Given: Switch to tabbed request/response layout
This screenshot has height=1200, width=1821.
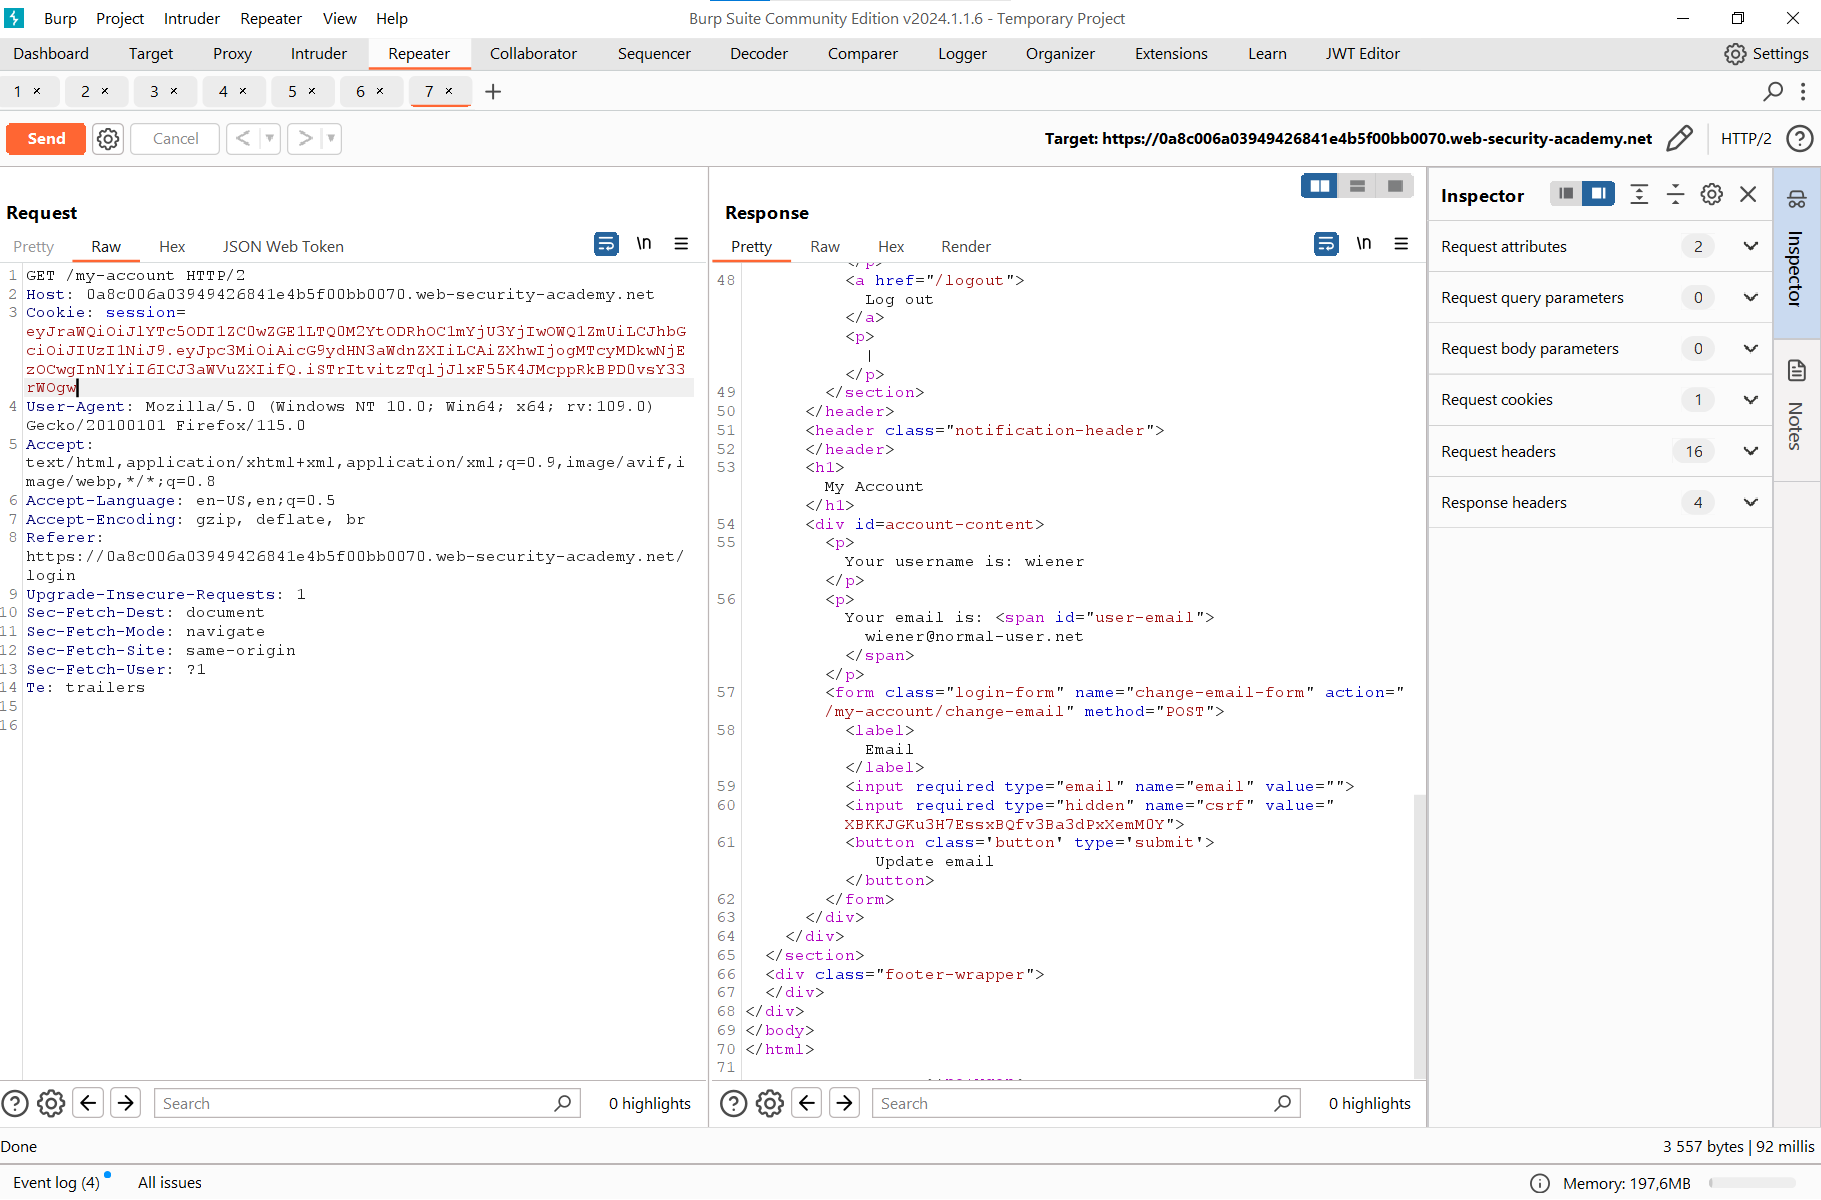Looking at the screenshot, I should [1395, 186].
